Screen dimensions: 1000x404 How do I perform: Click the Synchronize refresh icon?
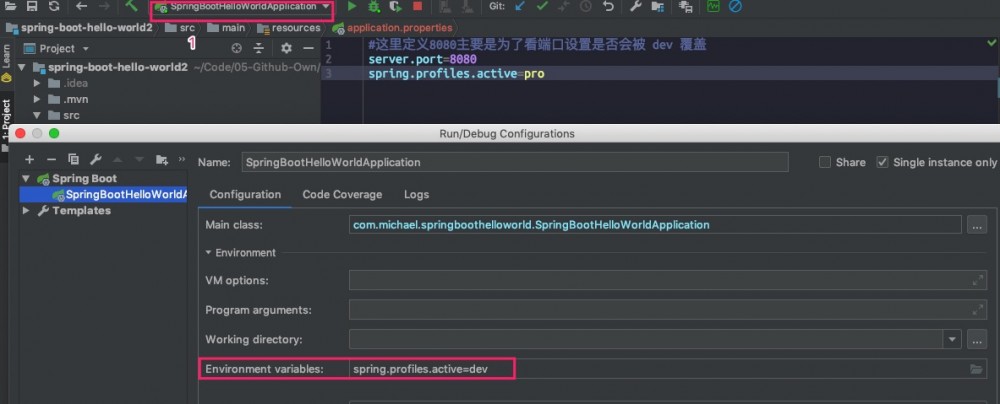54,6
